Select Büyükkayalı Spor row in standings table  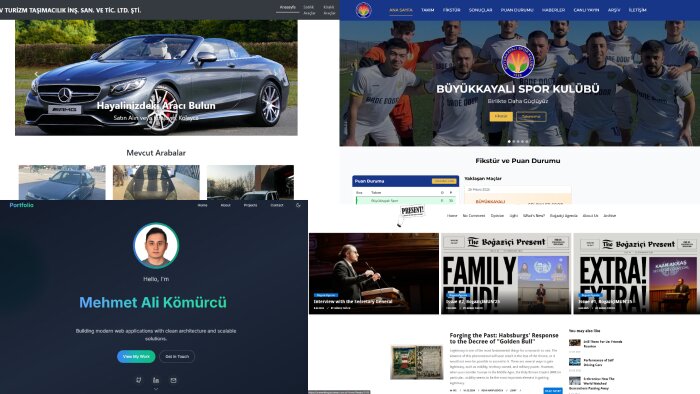[x=405, y=201]
